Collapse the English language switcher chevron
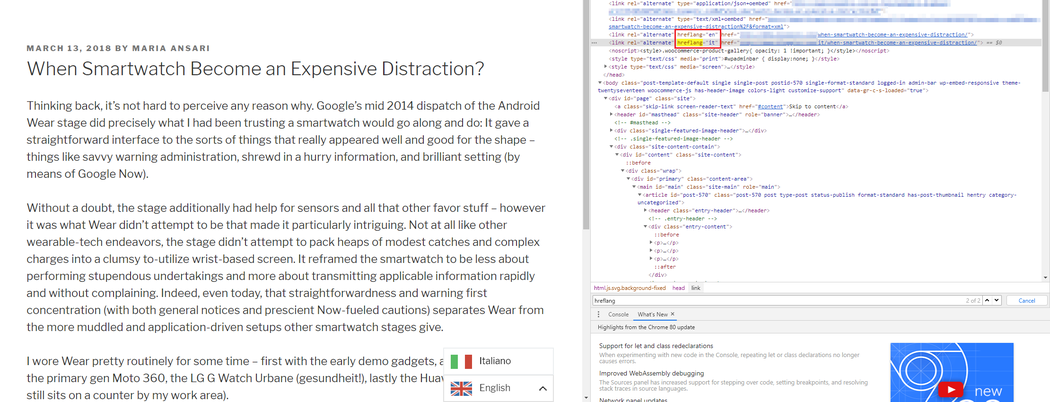1050x402 pixels. click(542, 388)
